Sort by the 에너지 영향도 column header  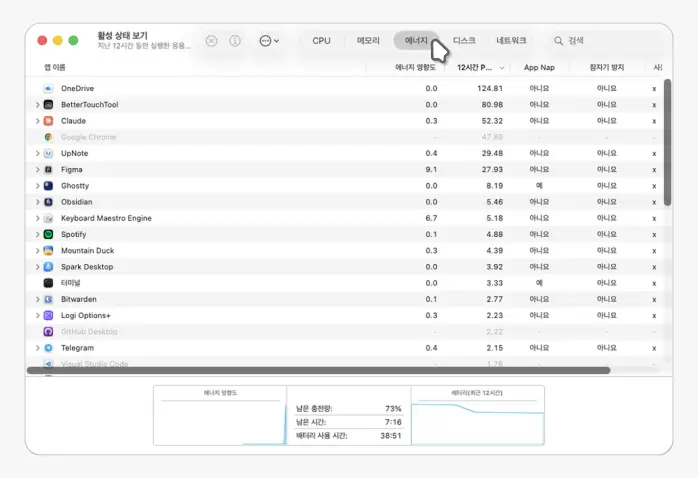(x=415, y=68)
